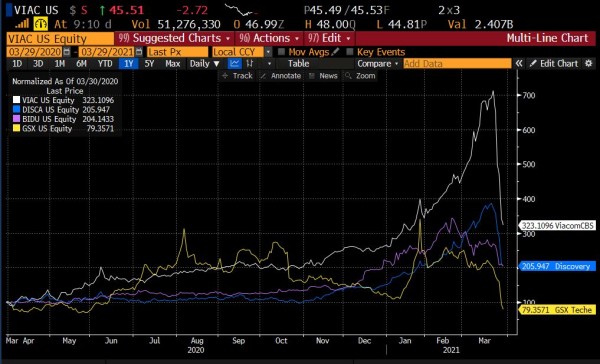The height and width of the screenshot is (364, 600).
Task: Open chart type options dropdown arrow
Action: point(269,64)
